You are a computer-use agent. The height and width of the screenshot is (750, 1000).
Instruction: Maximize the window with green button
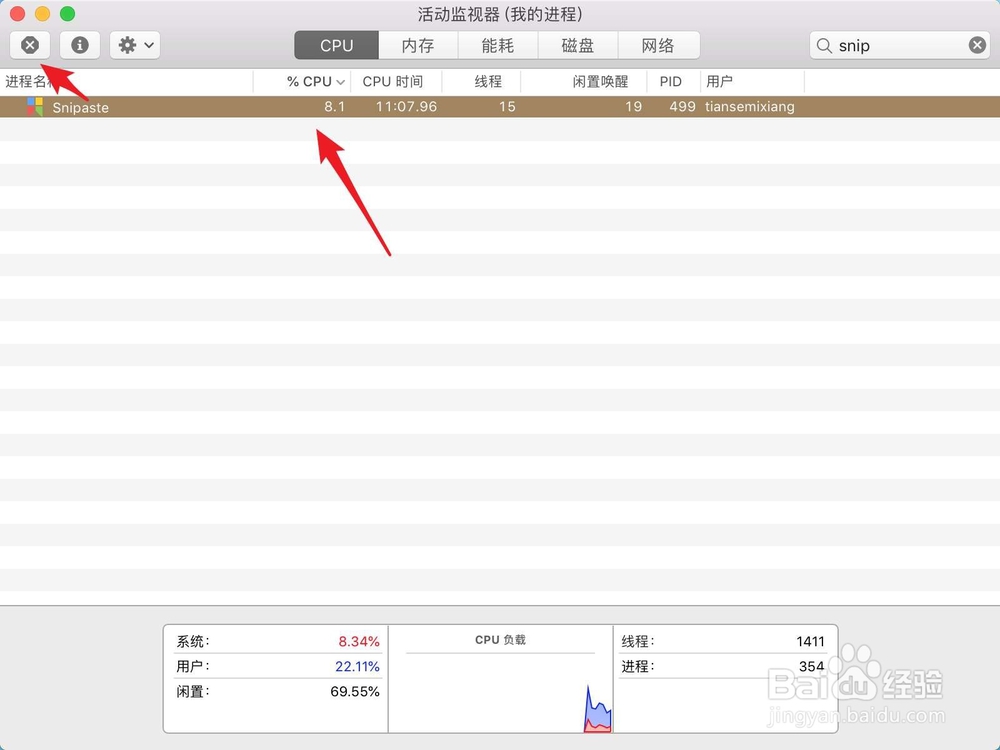click(67, 13)
